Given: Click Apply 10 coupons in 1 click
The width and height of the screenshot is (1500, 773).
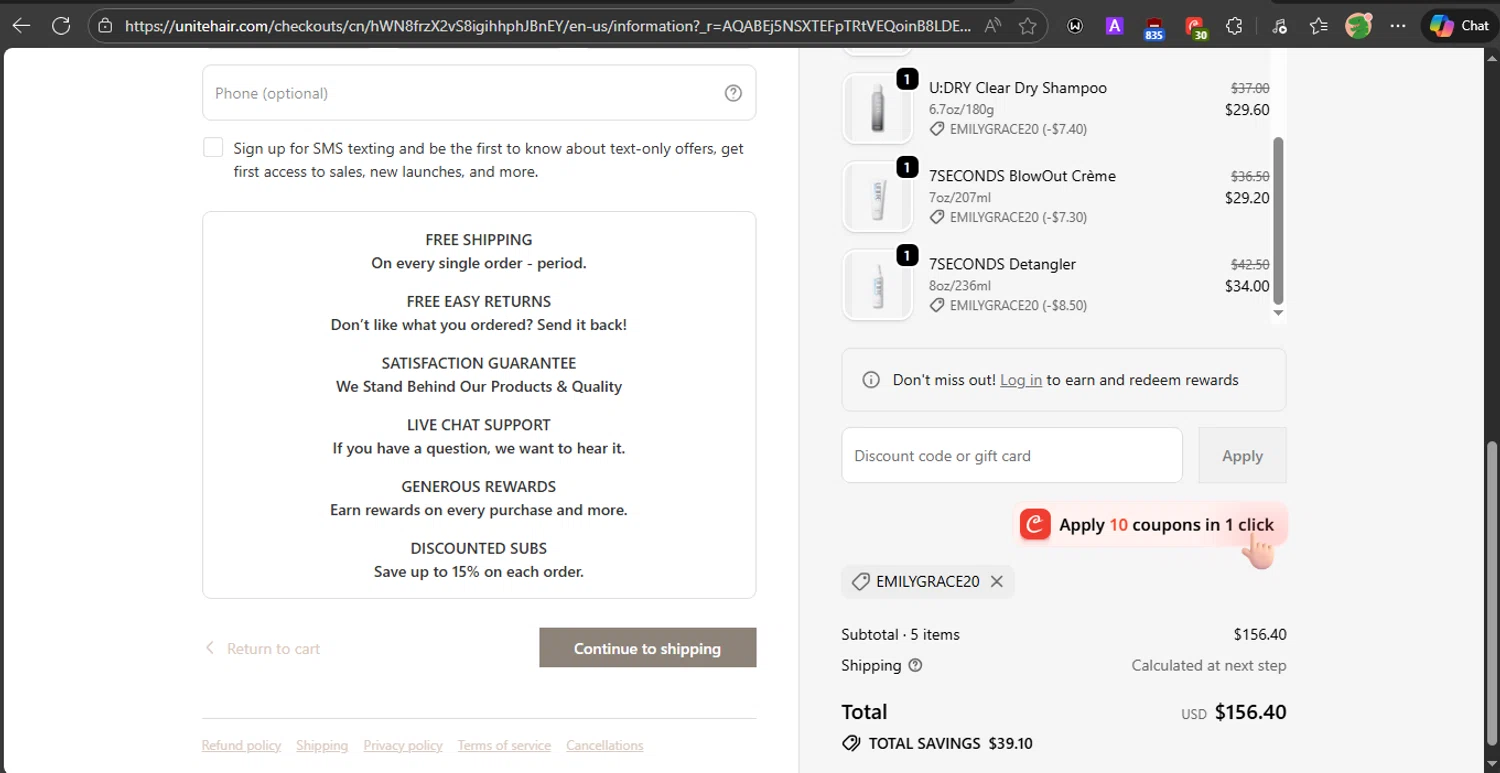Looking at the screenshot, I should pyautogui.click(x=1152, y=524).
